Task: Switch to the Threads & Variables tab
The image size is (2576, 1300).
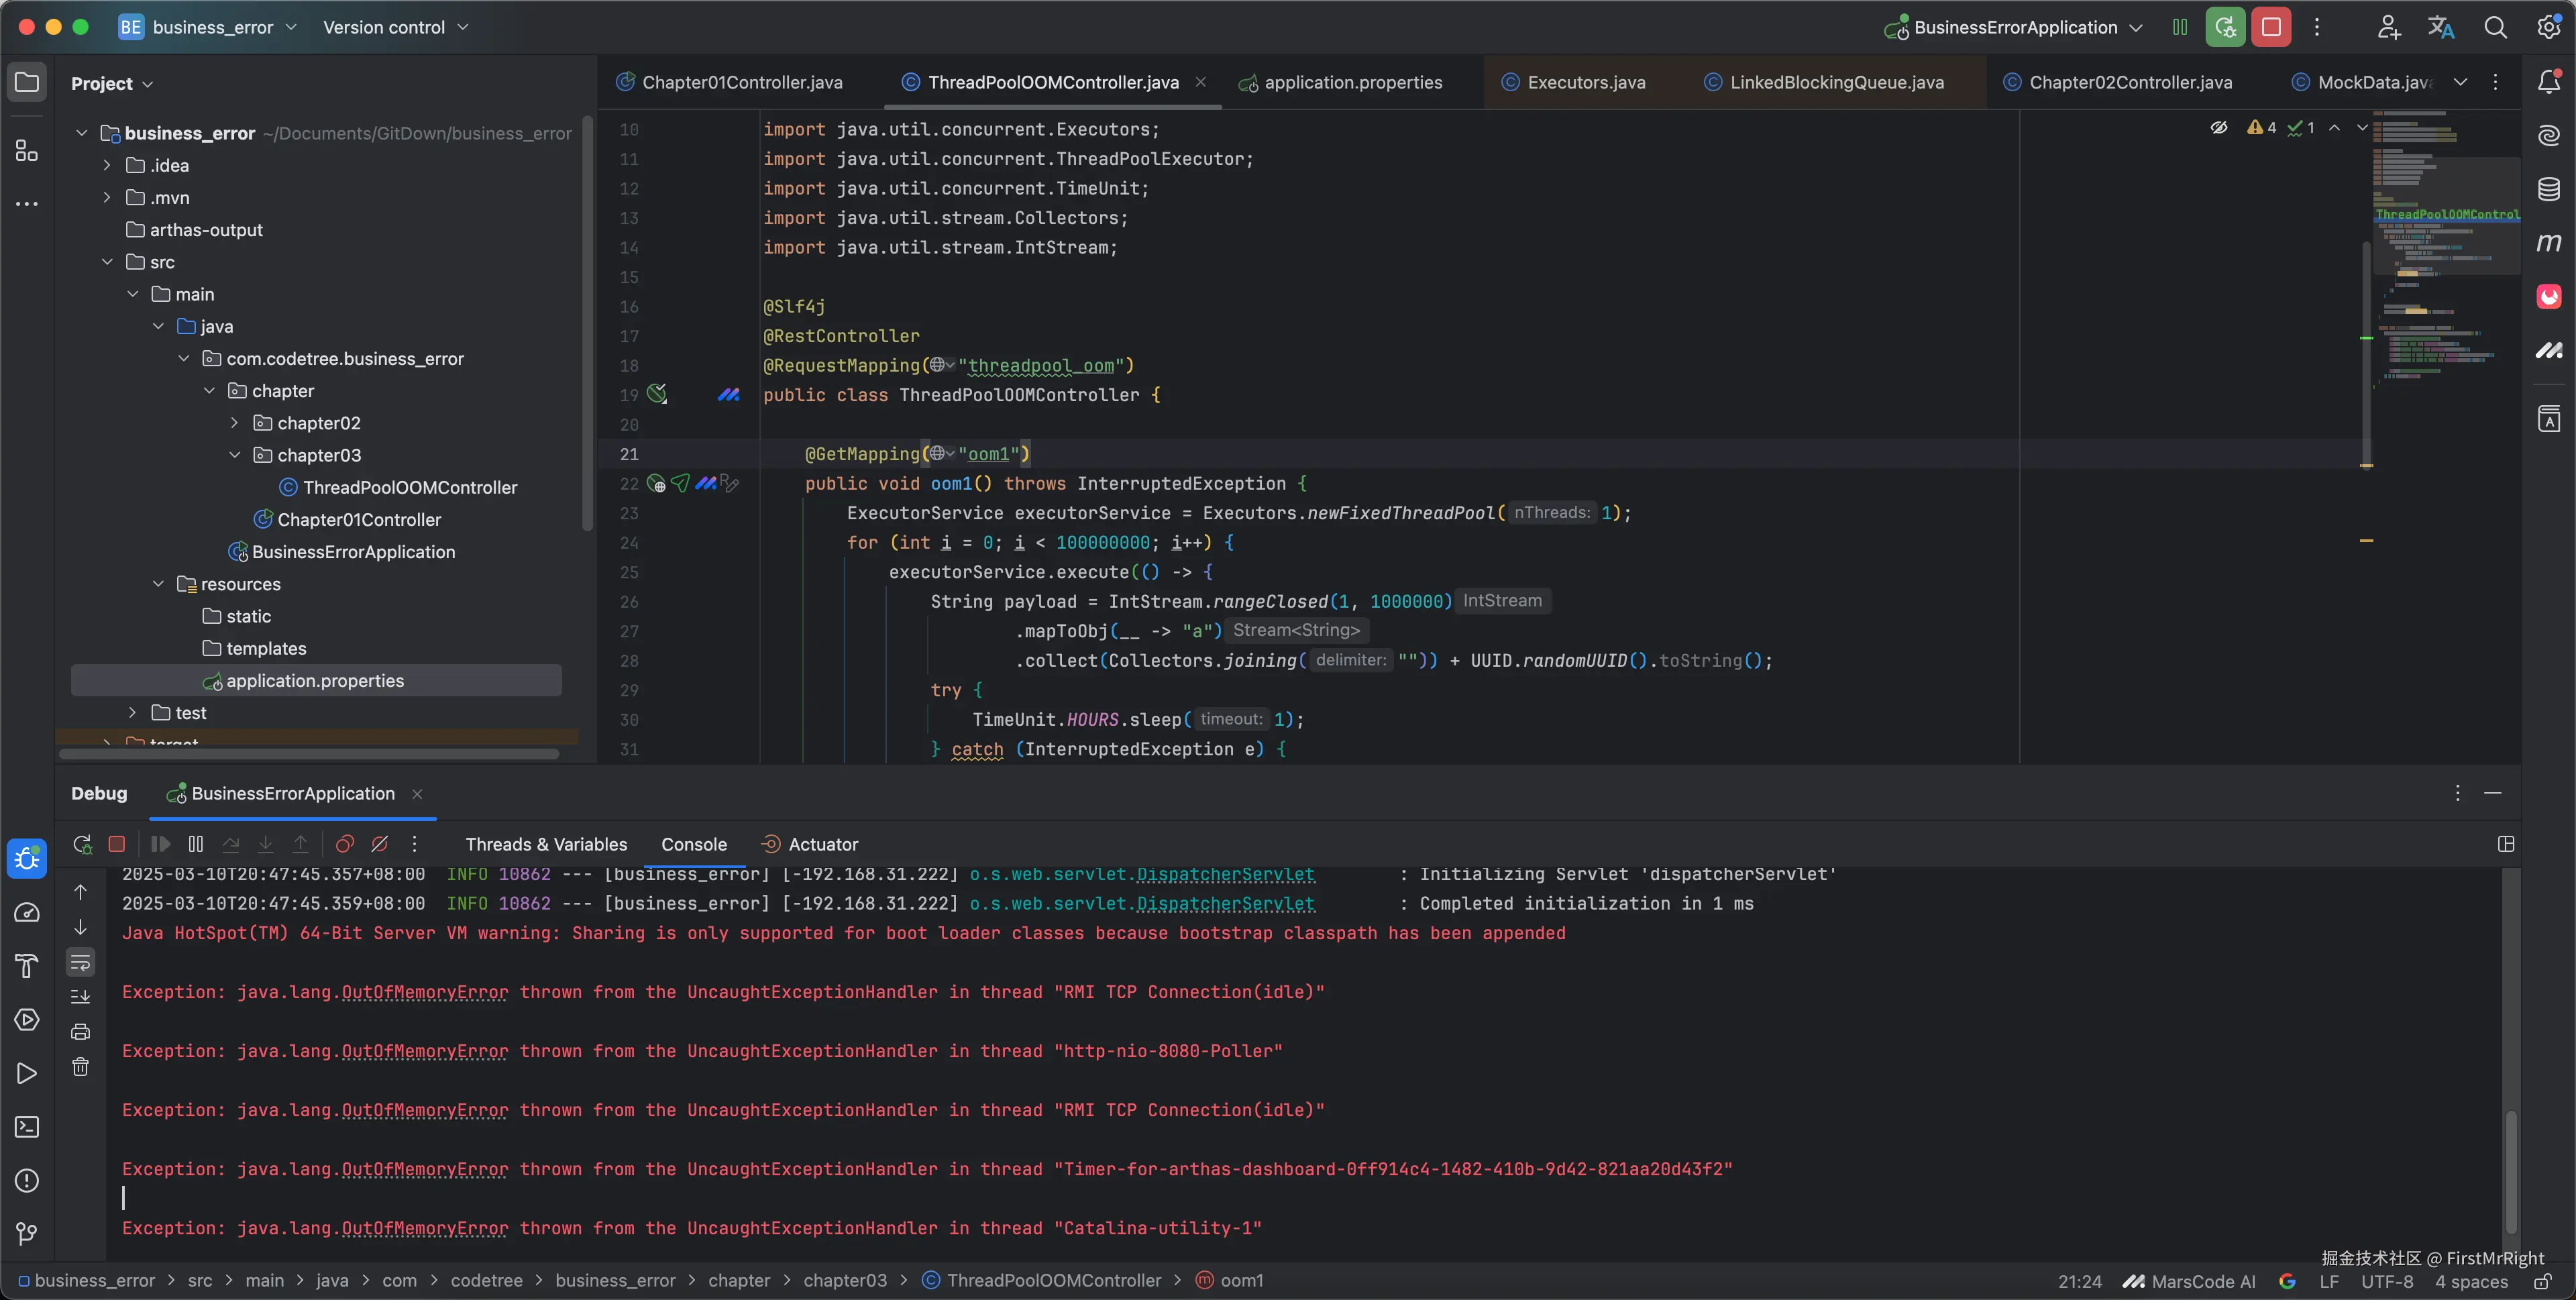Action: pos(546,844)
